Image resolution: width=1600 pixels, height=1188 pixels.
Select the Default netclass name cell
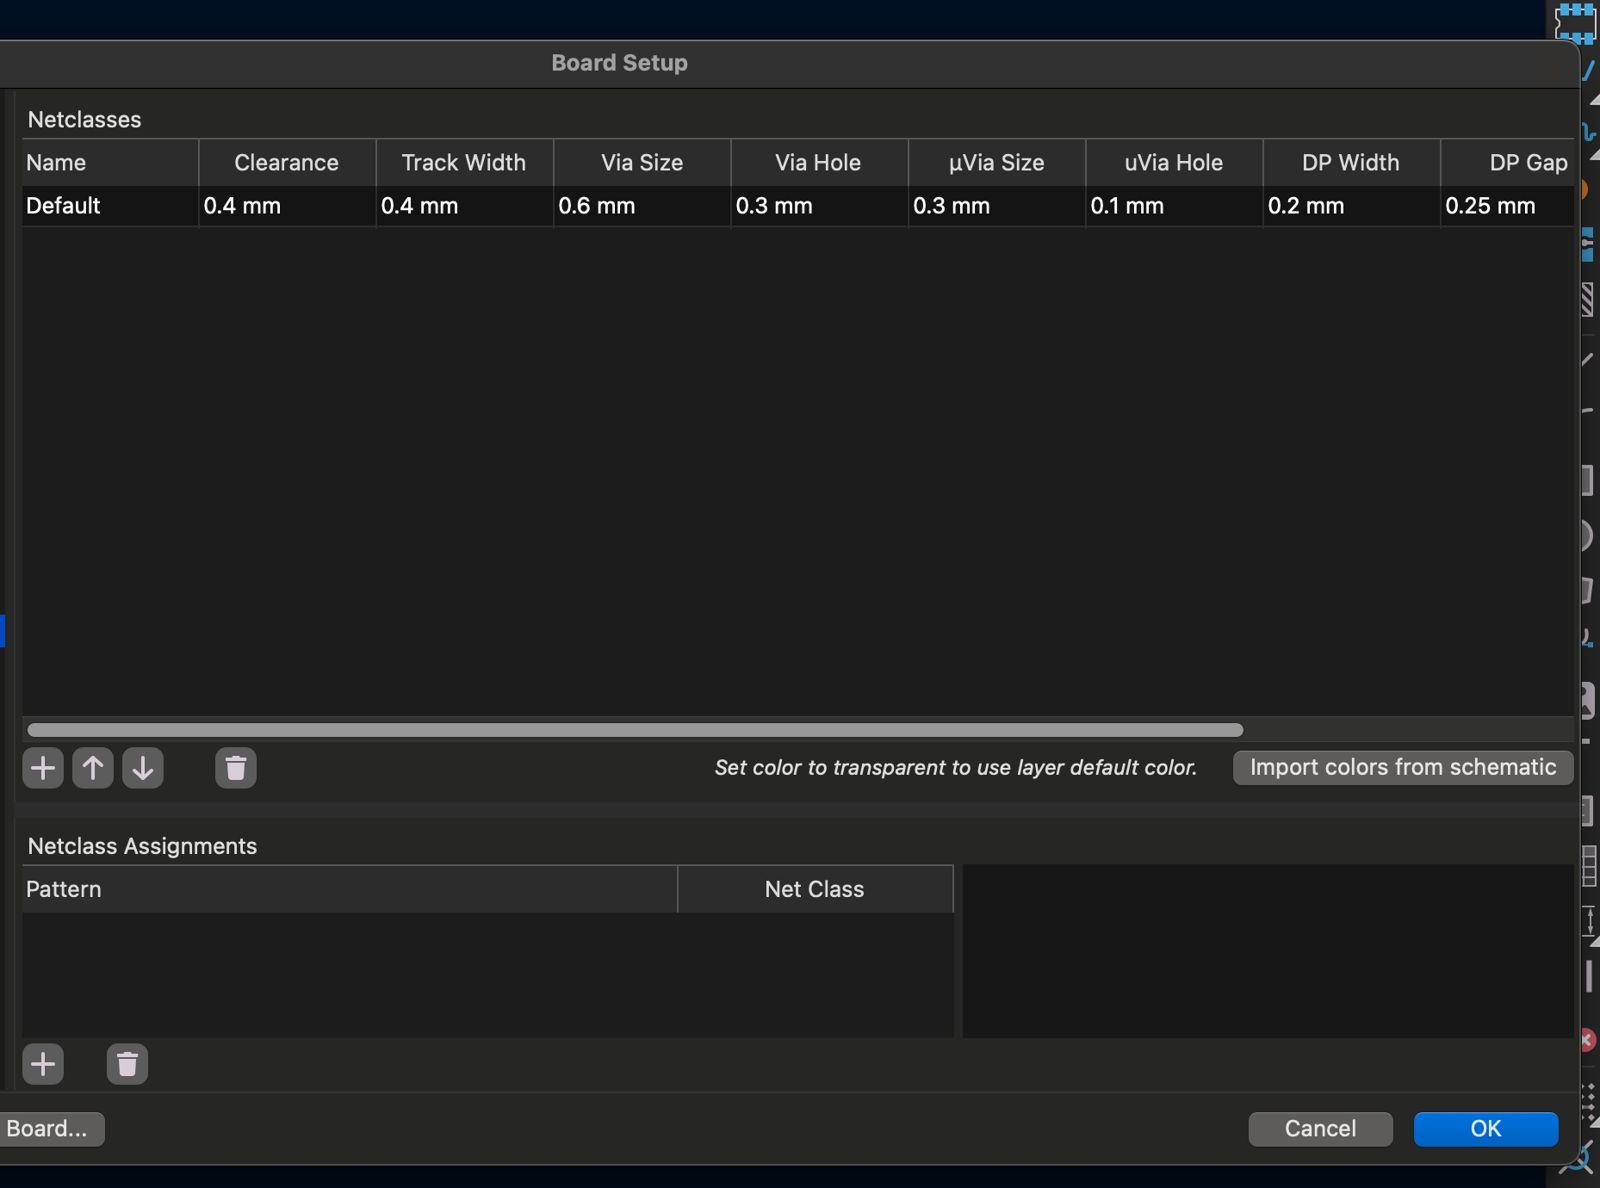click(110, 206)
